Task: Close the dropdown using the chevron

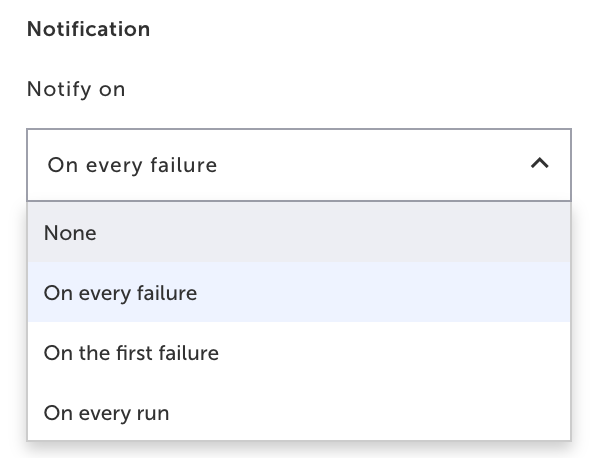Action: pos(539,164)
